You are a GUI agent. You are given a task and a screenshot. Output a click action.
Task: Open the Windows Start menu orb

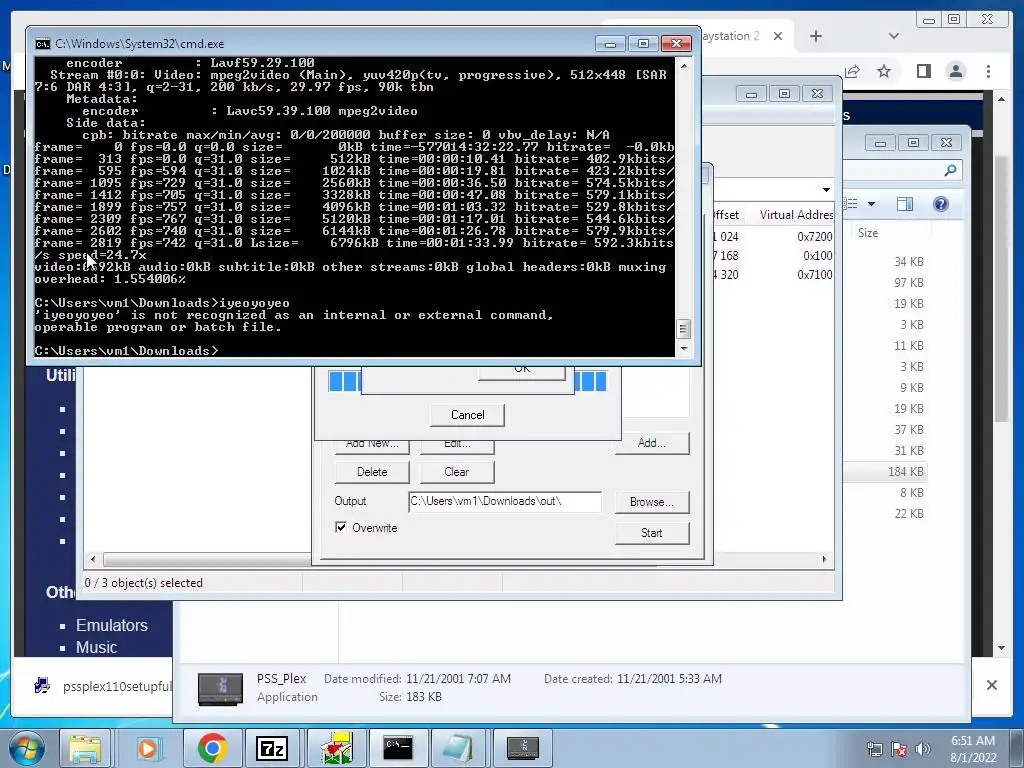[26, 748]
